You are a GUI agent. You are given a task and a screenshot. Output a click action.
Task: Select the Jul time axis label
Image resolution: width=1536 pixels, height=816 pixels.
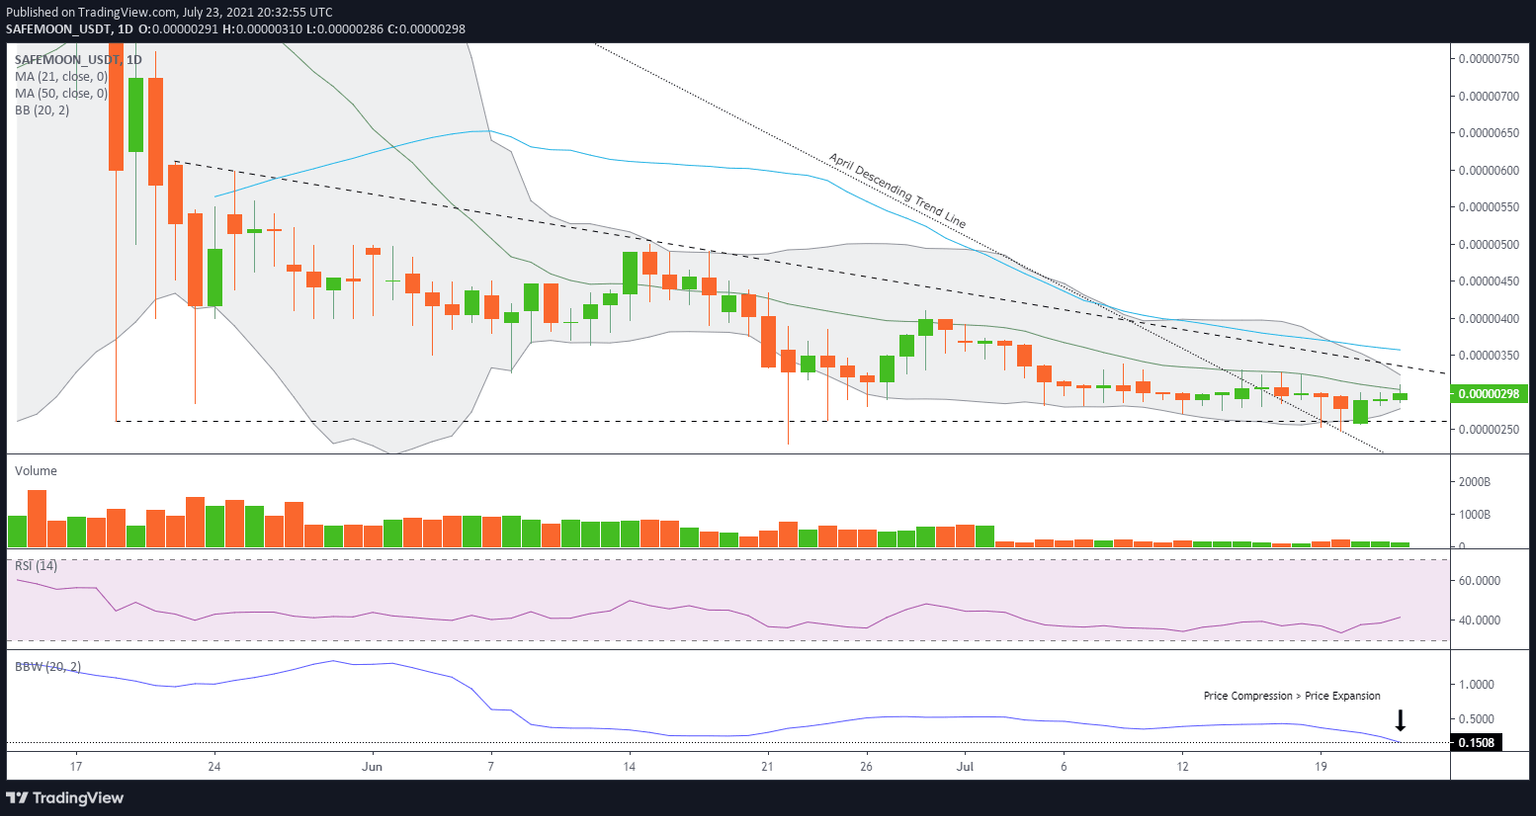tap(965, 766)
